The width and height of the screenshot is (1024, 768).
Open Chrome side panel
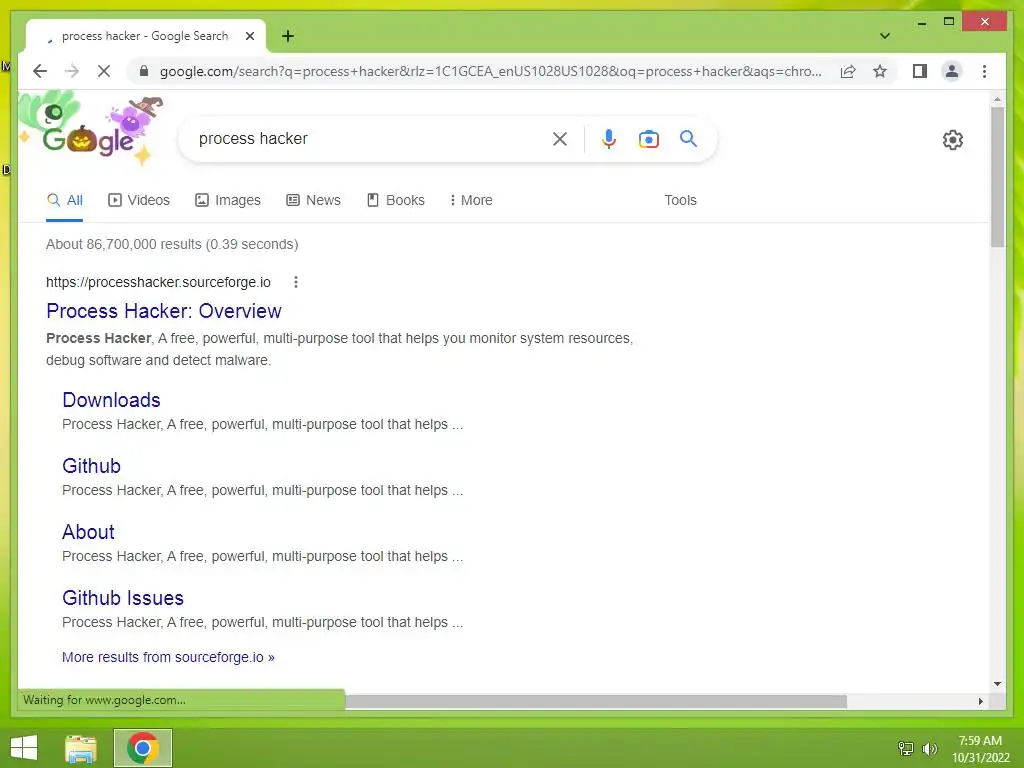point(920,71)
